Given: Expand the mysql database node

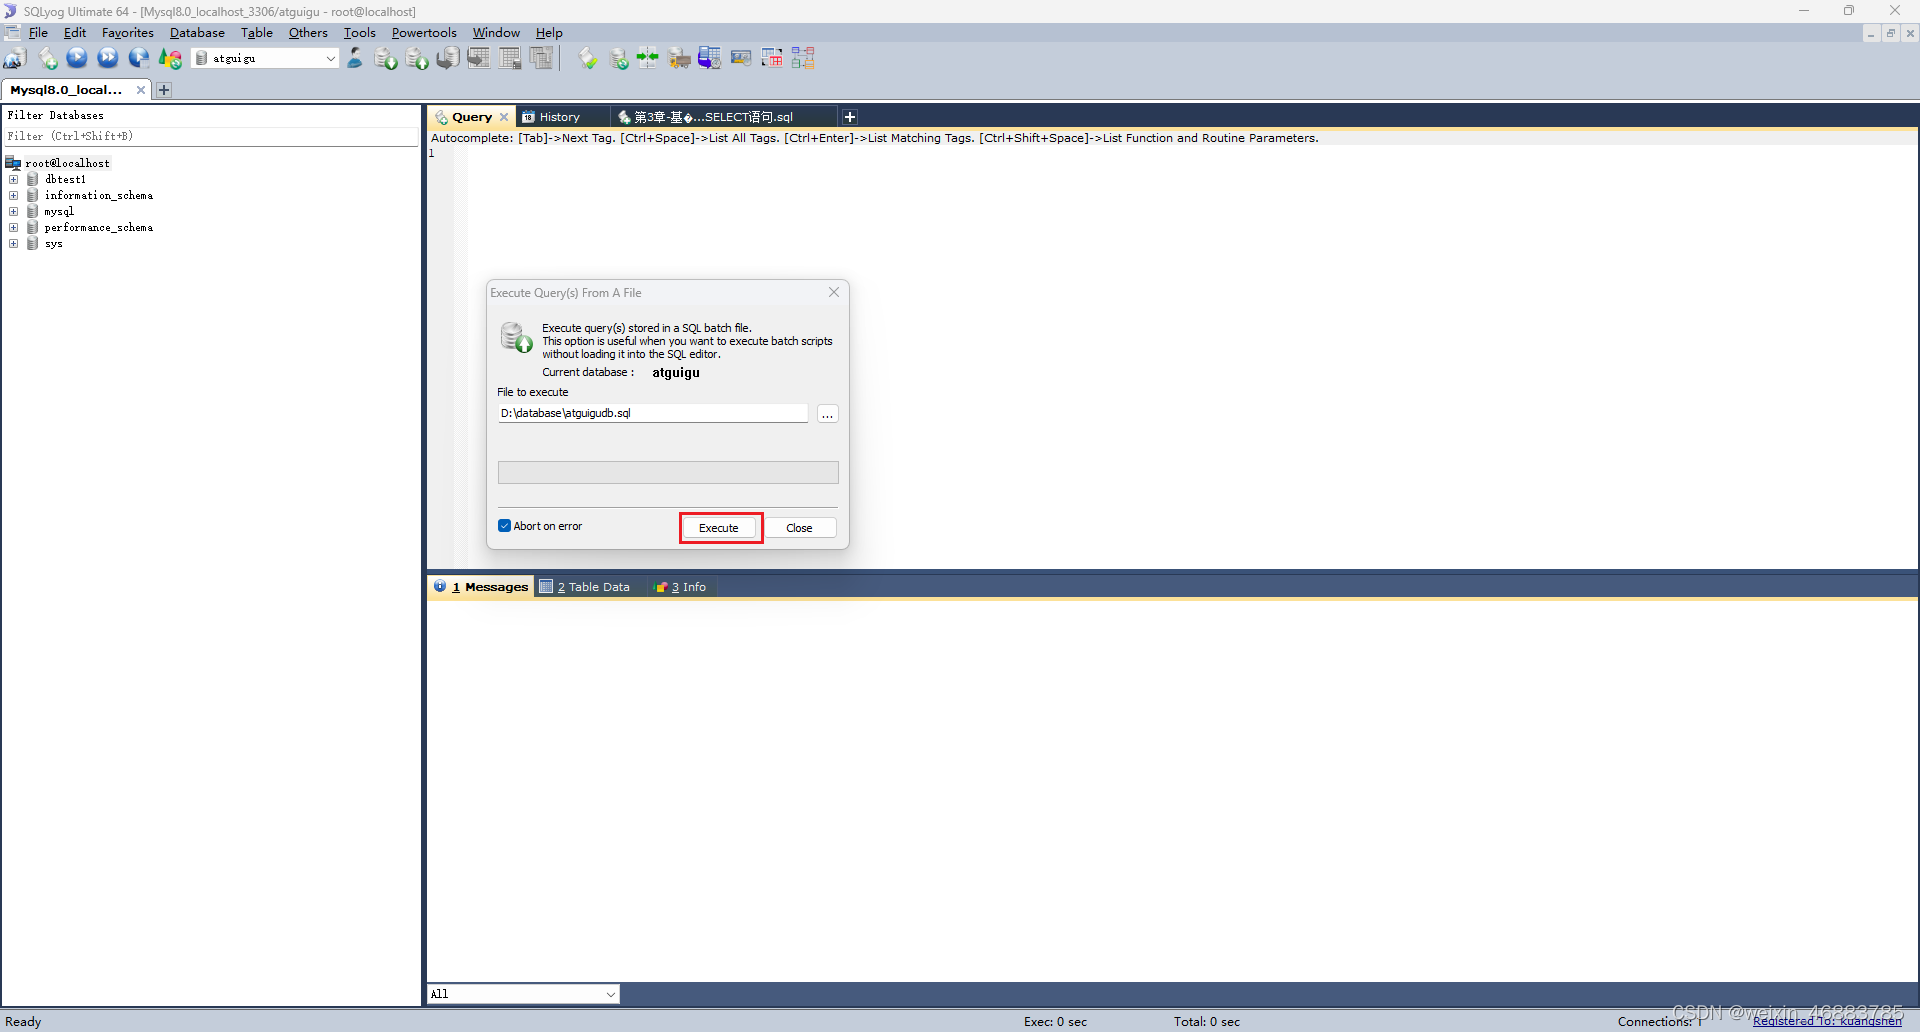Looking at the screenshot, I should [x=14, y=212].
